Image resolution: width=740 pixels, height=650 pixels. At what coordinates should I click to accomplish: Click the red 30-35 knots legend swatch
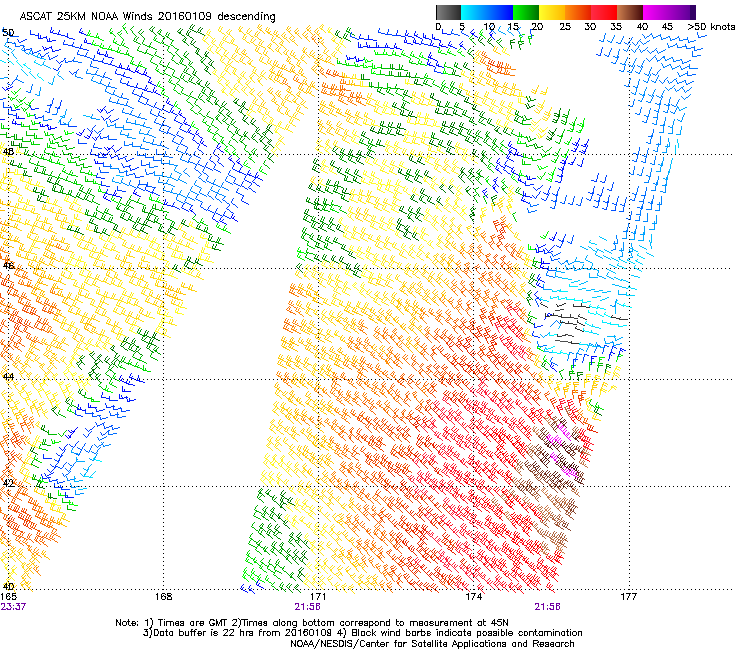pyautogui.click(x=604, y=12)
